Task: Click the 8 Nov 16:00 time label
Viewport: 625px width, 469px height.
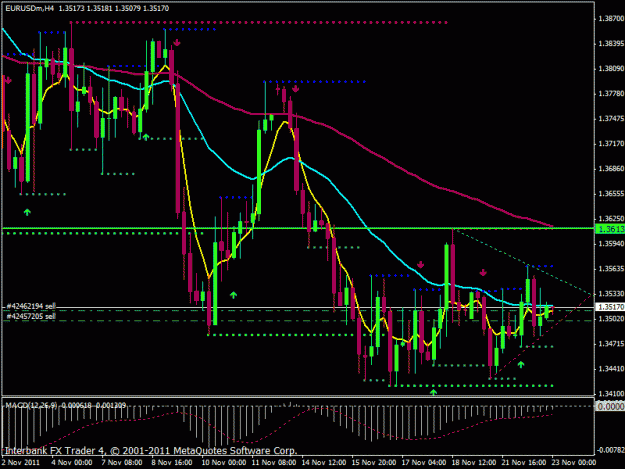Action: [x=171, y=462]
